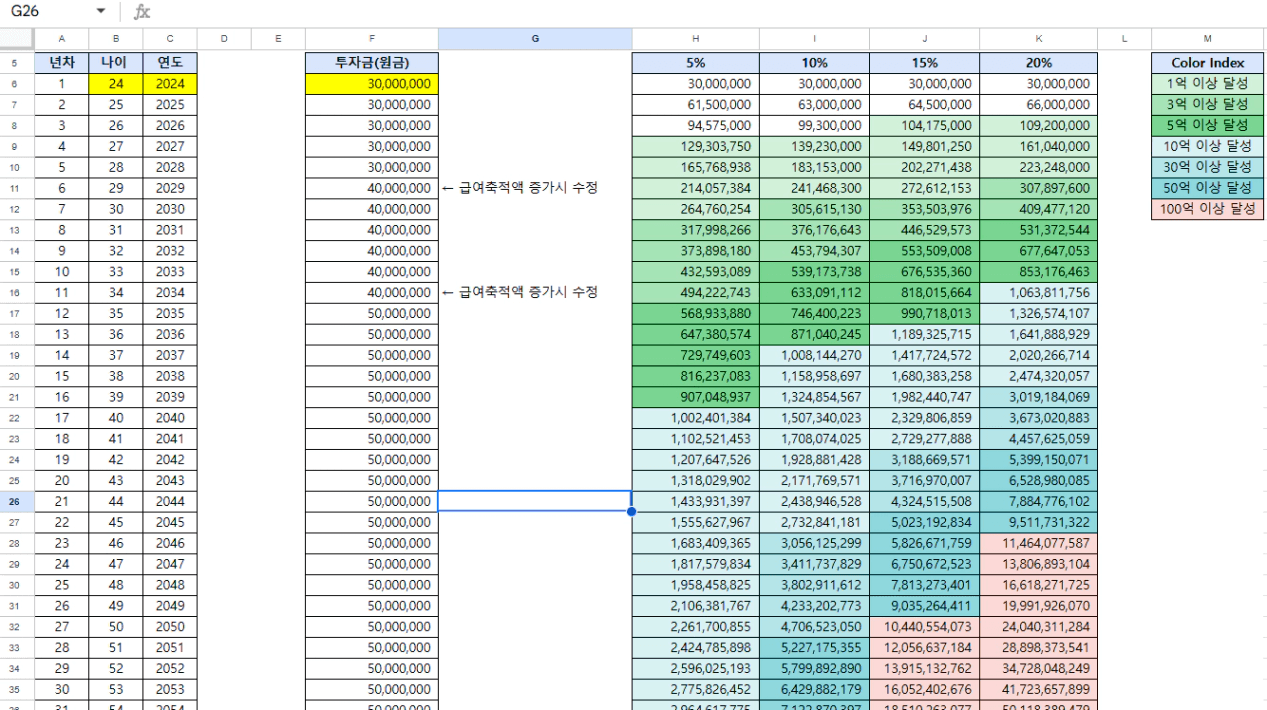Select the age cell 44
The width and height of the screenshot is (1267, 710).
116,501
